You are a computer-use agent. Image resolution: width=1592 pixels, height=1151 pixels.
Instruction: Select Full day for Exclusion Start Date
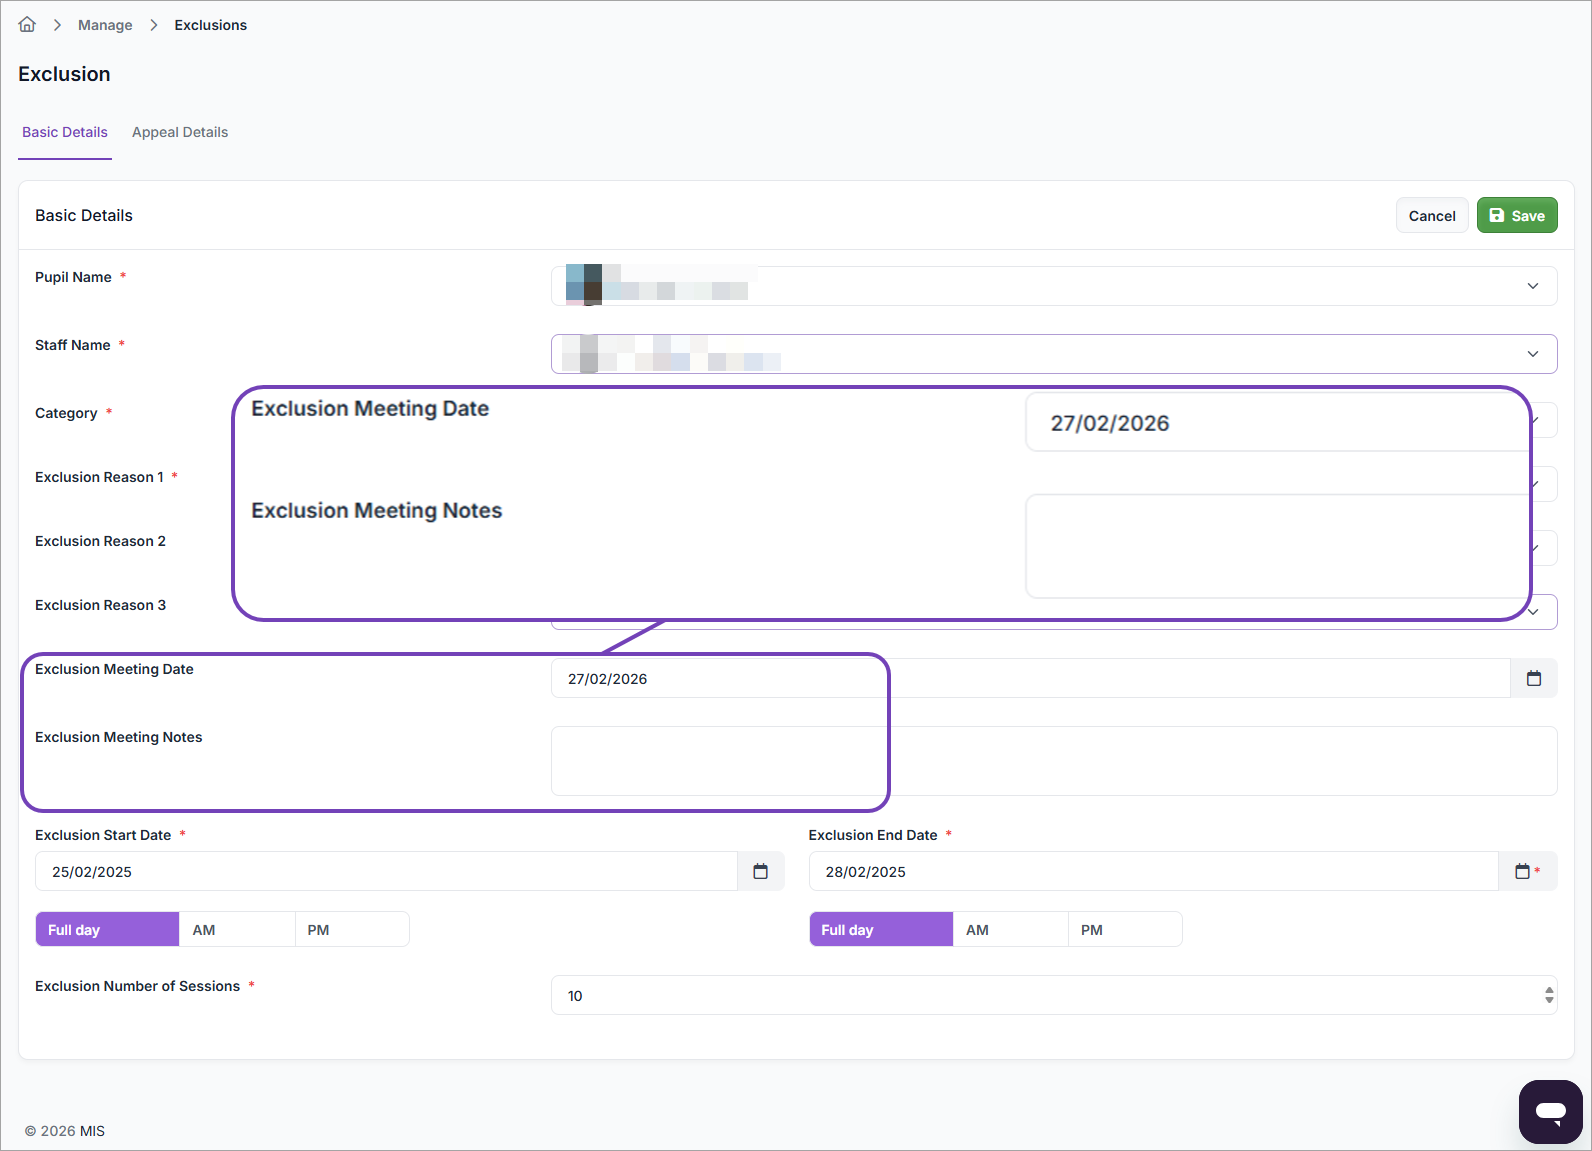107,930
